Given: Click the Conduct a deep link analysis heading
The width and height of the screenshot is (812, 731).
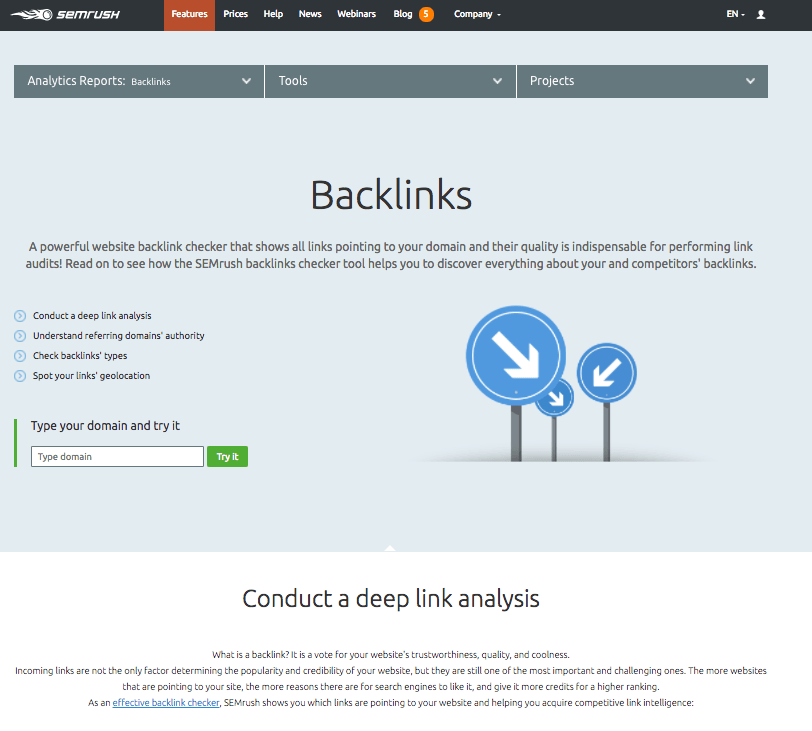Looking at the screenshot, I should [x=391, y=599].
